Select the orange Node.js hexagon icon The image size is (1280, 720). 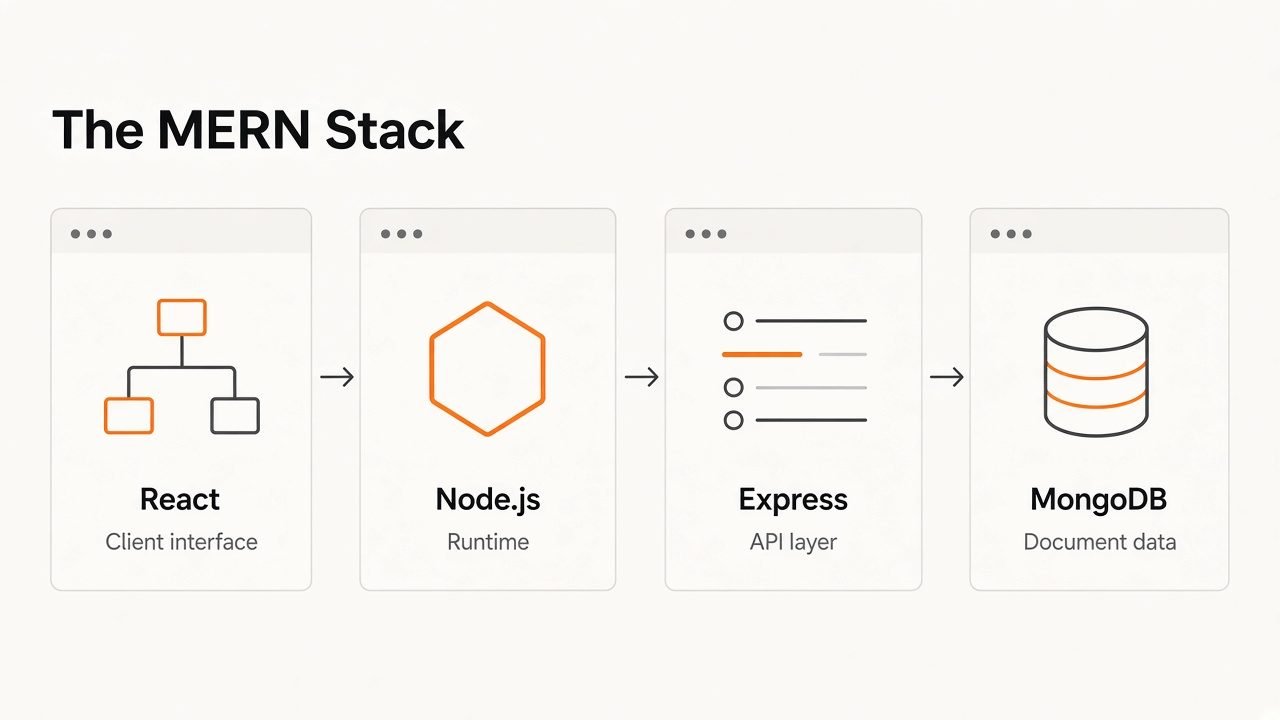487,369
